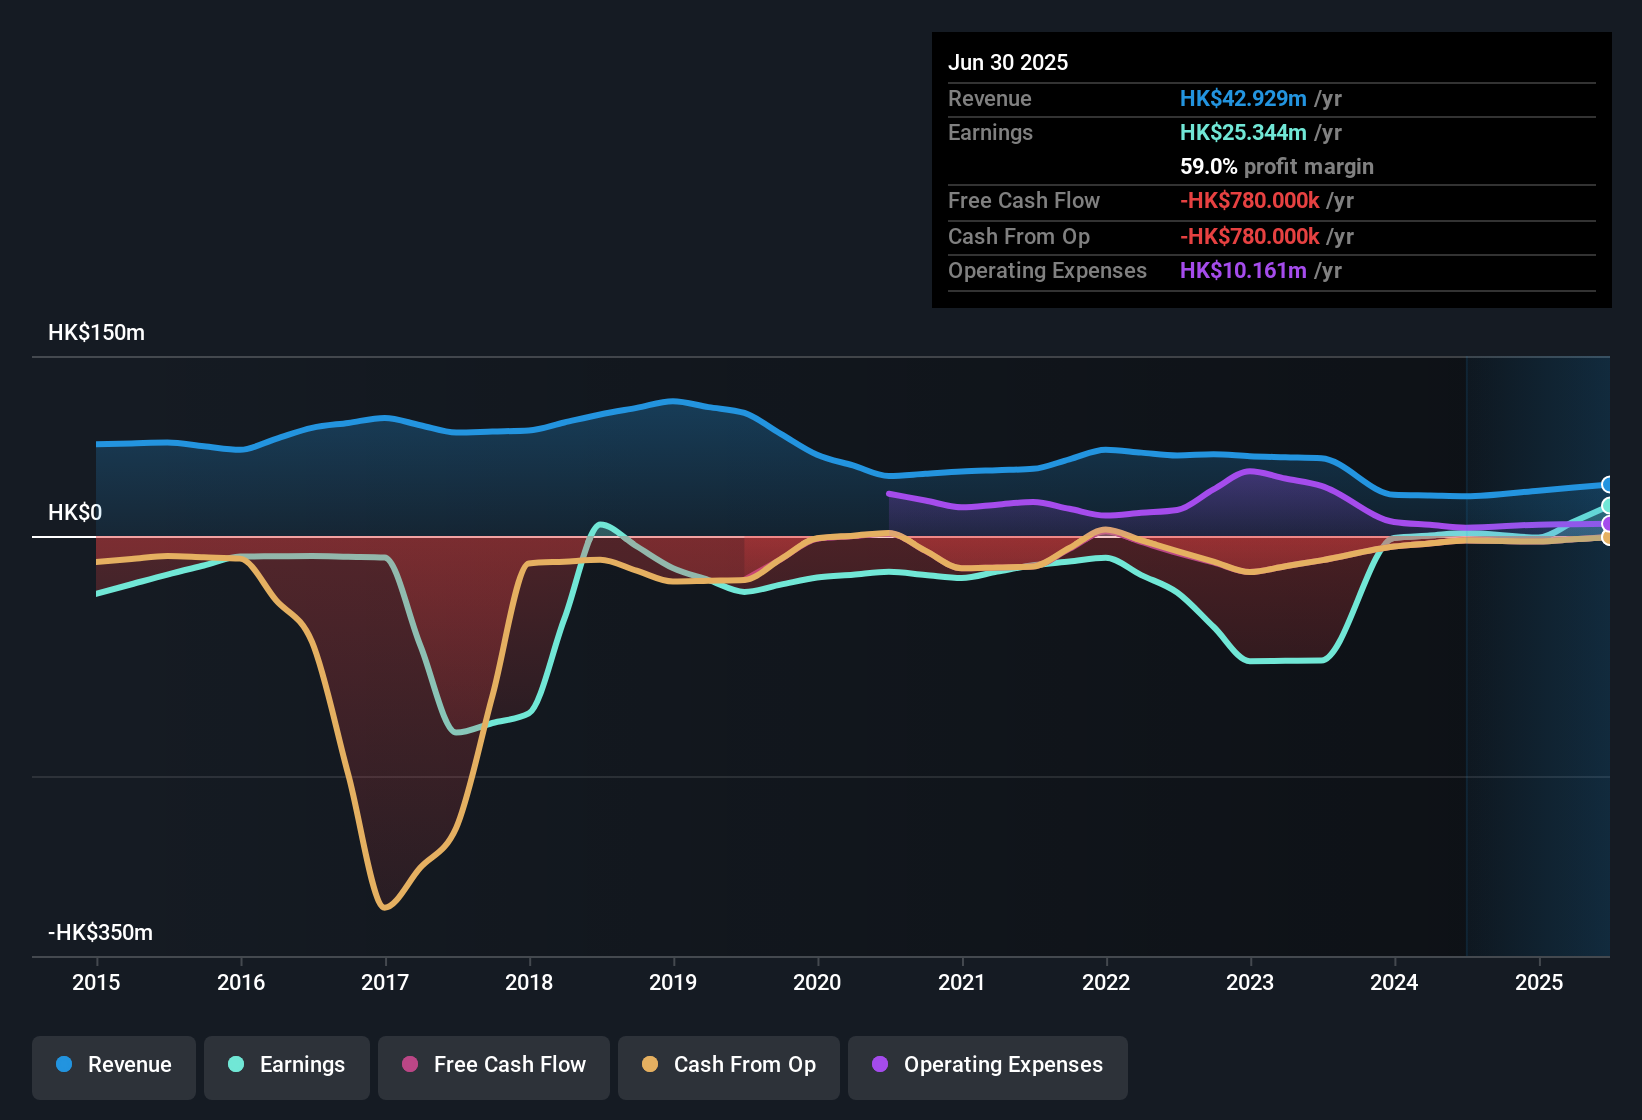Image resolution: width=1642 pixels, height=1120 pixels.
Task: Click the 2023 label on the timeline axis
Action: [1249, 983]
